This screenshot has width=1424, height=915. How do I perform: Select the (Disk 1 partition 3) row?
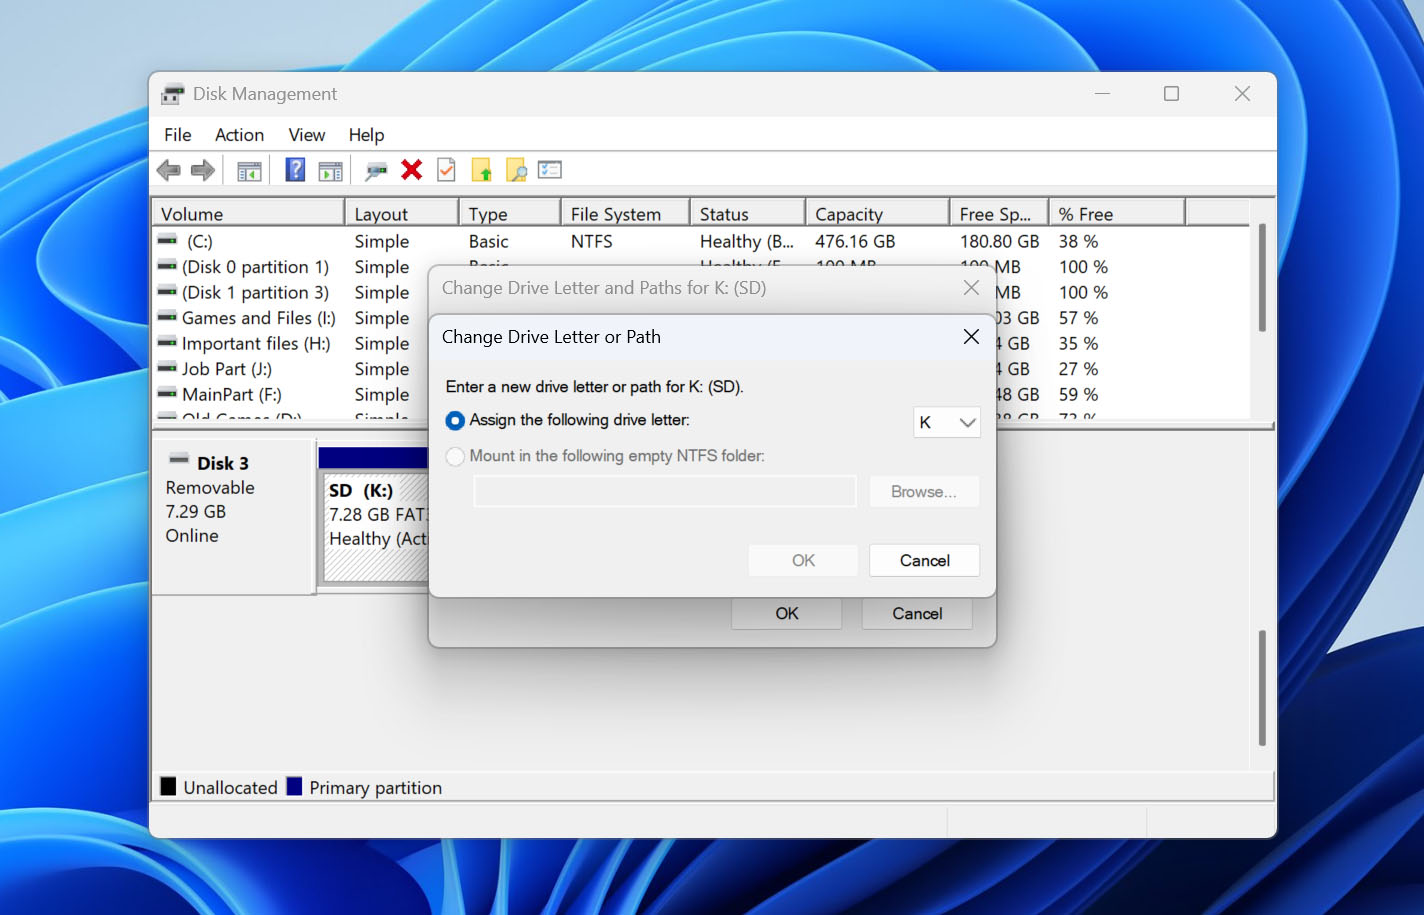255,292
